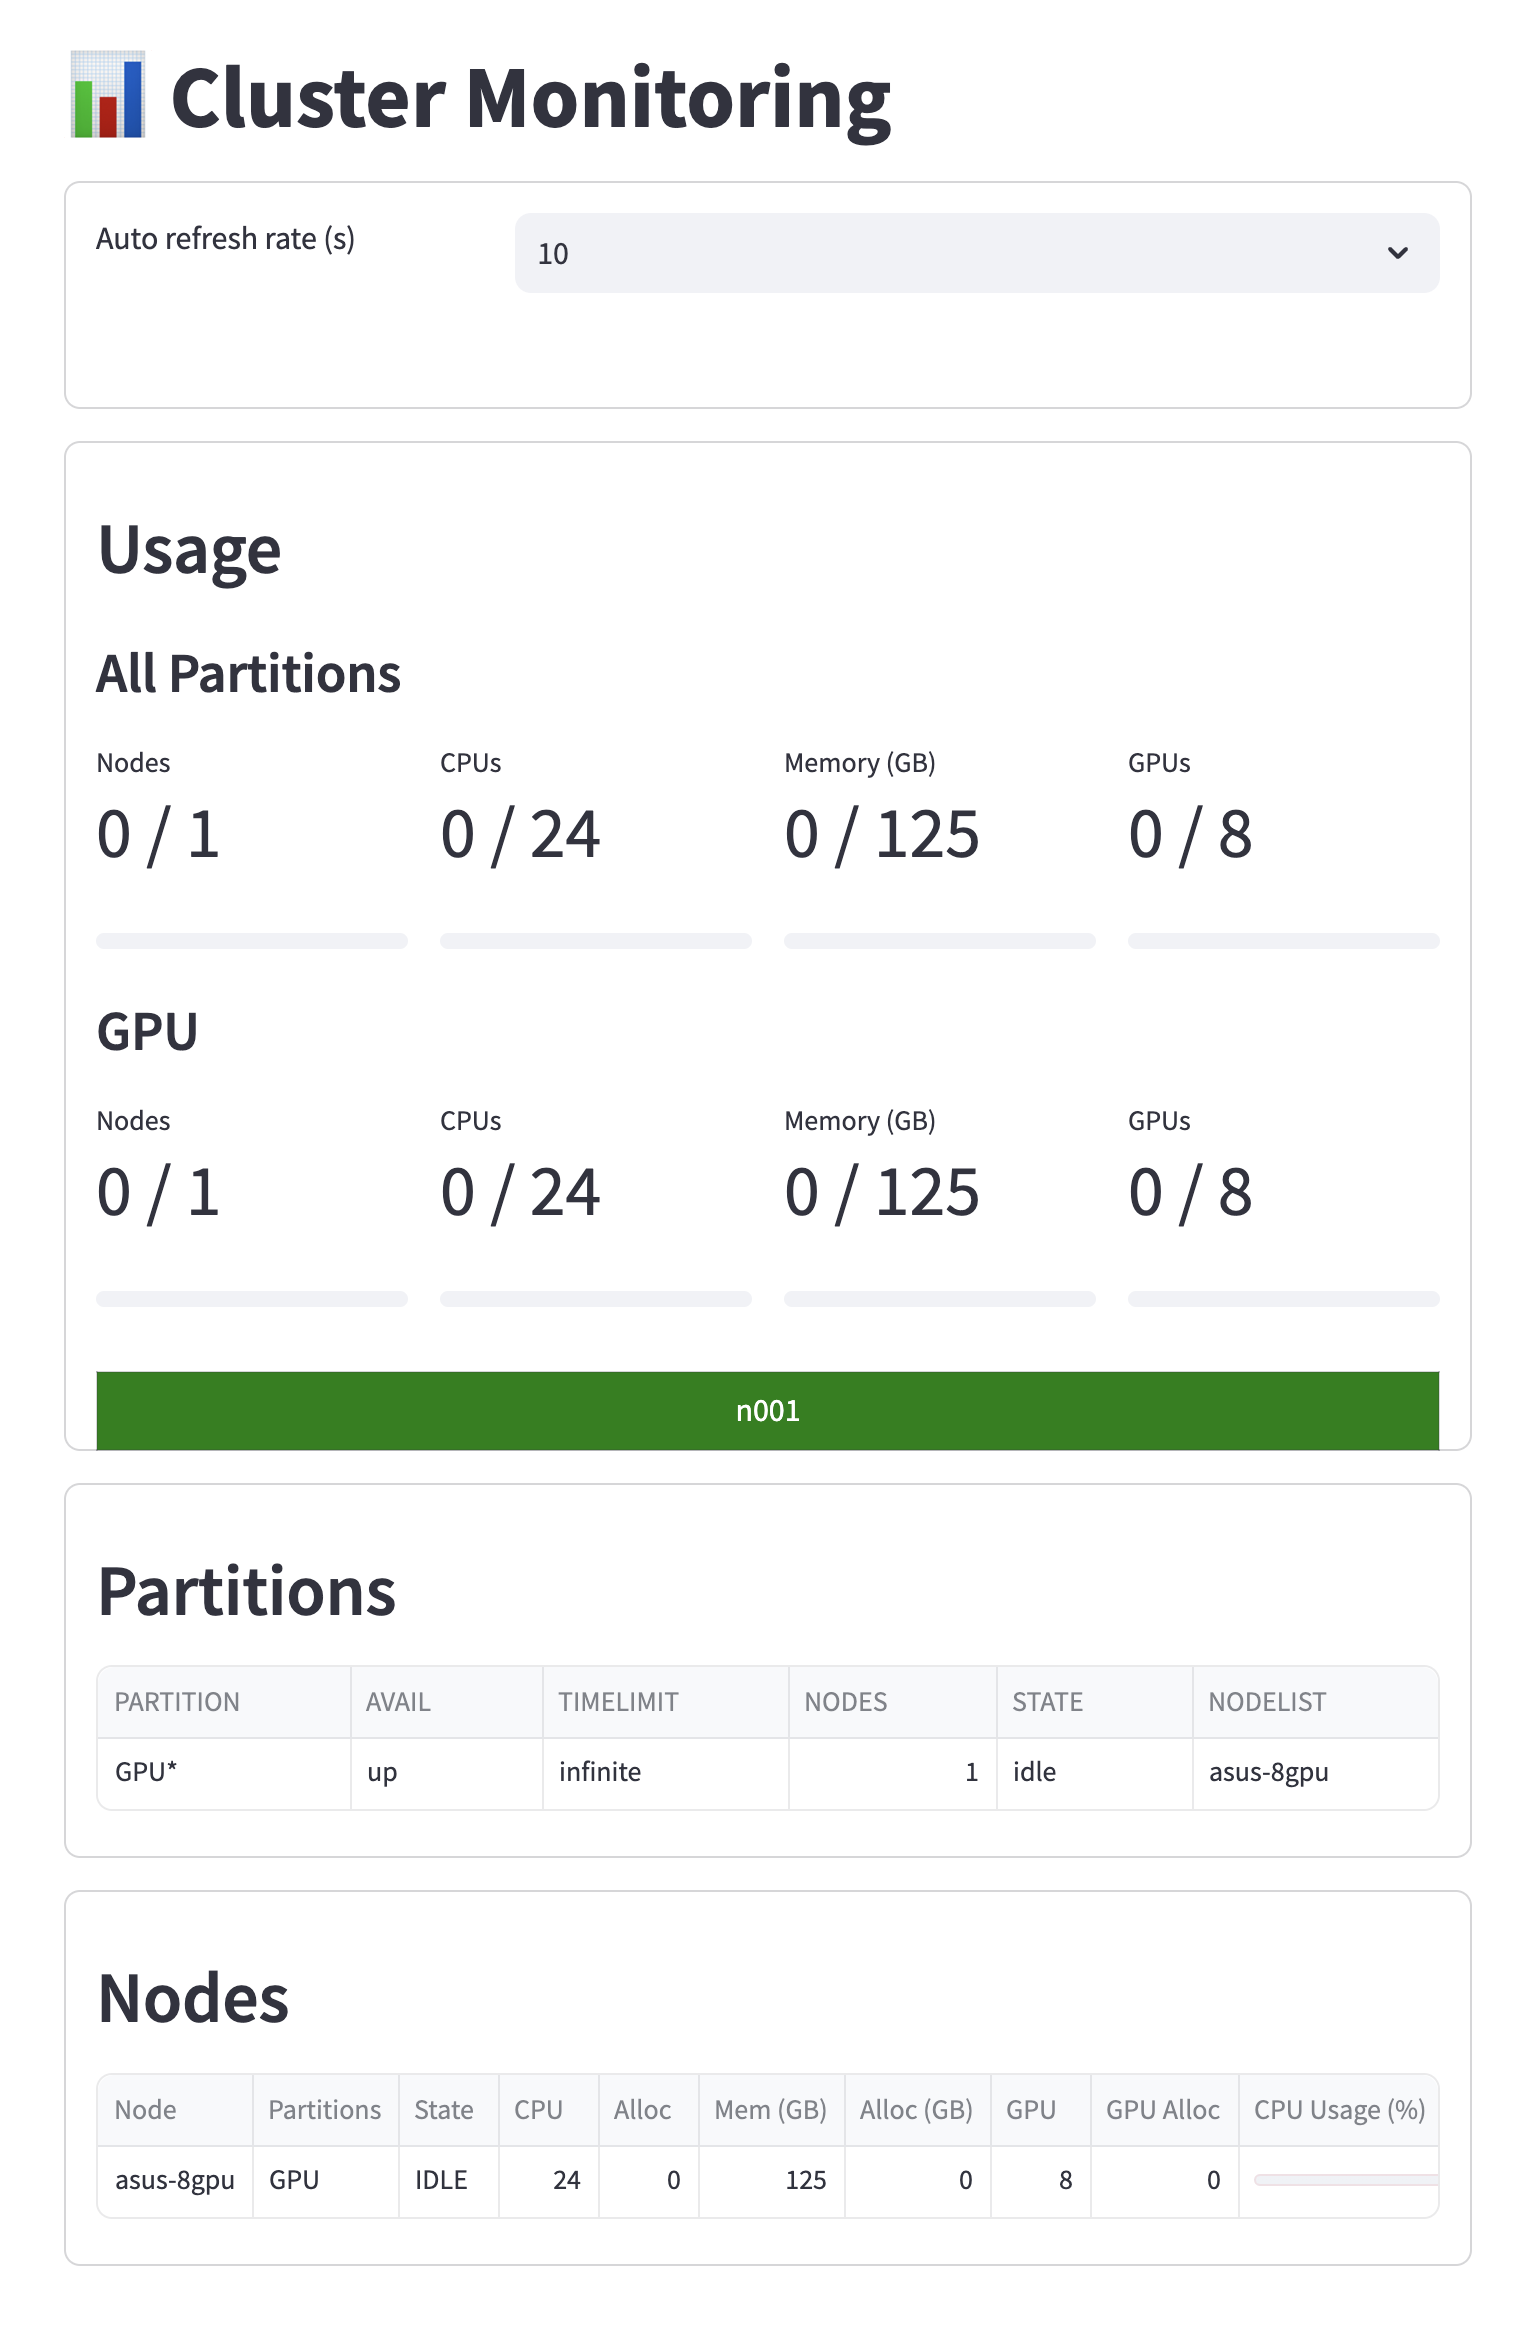This screenshot has height=2340, width=1538.
Task: Click the PARTITION column header
Action: (177, 1702)
